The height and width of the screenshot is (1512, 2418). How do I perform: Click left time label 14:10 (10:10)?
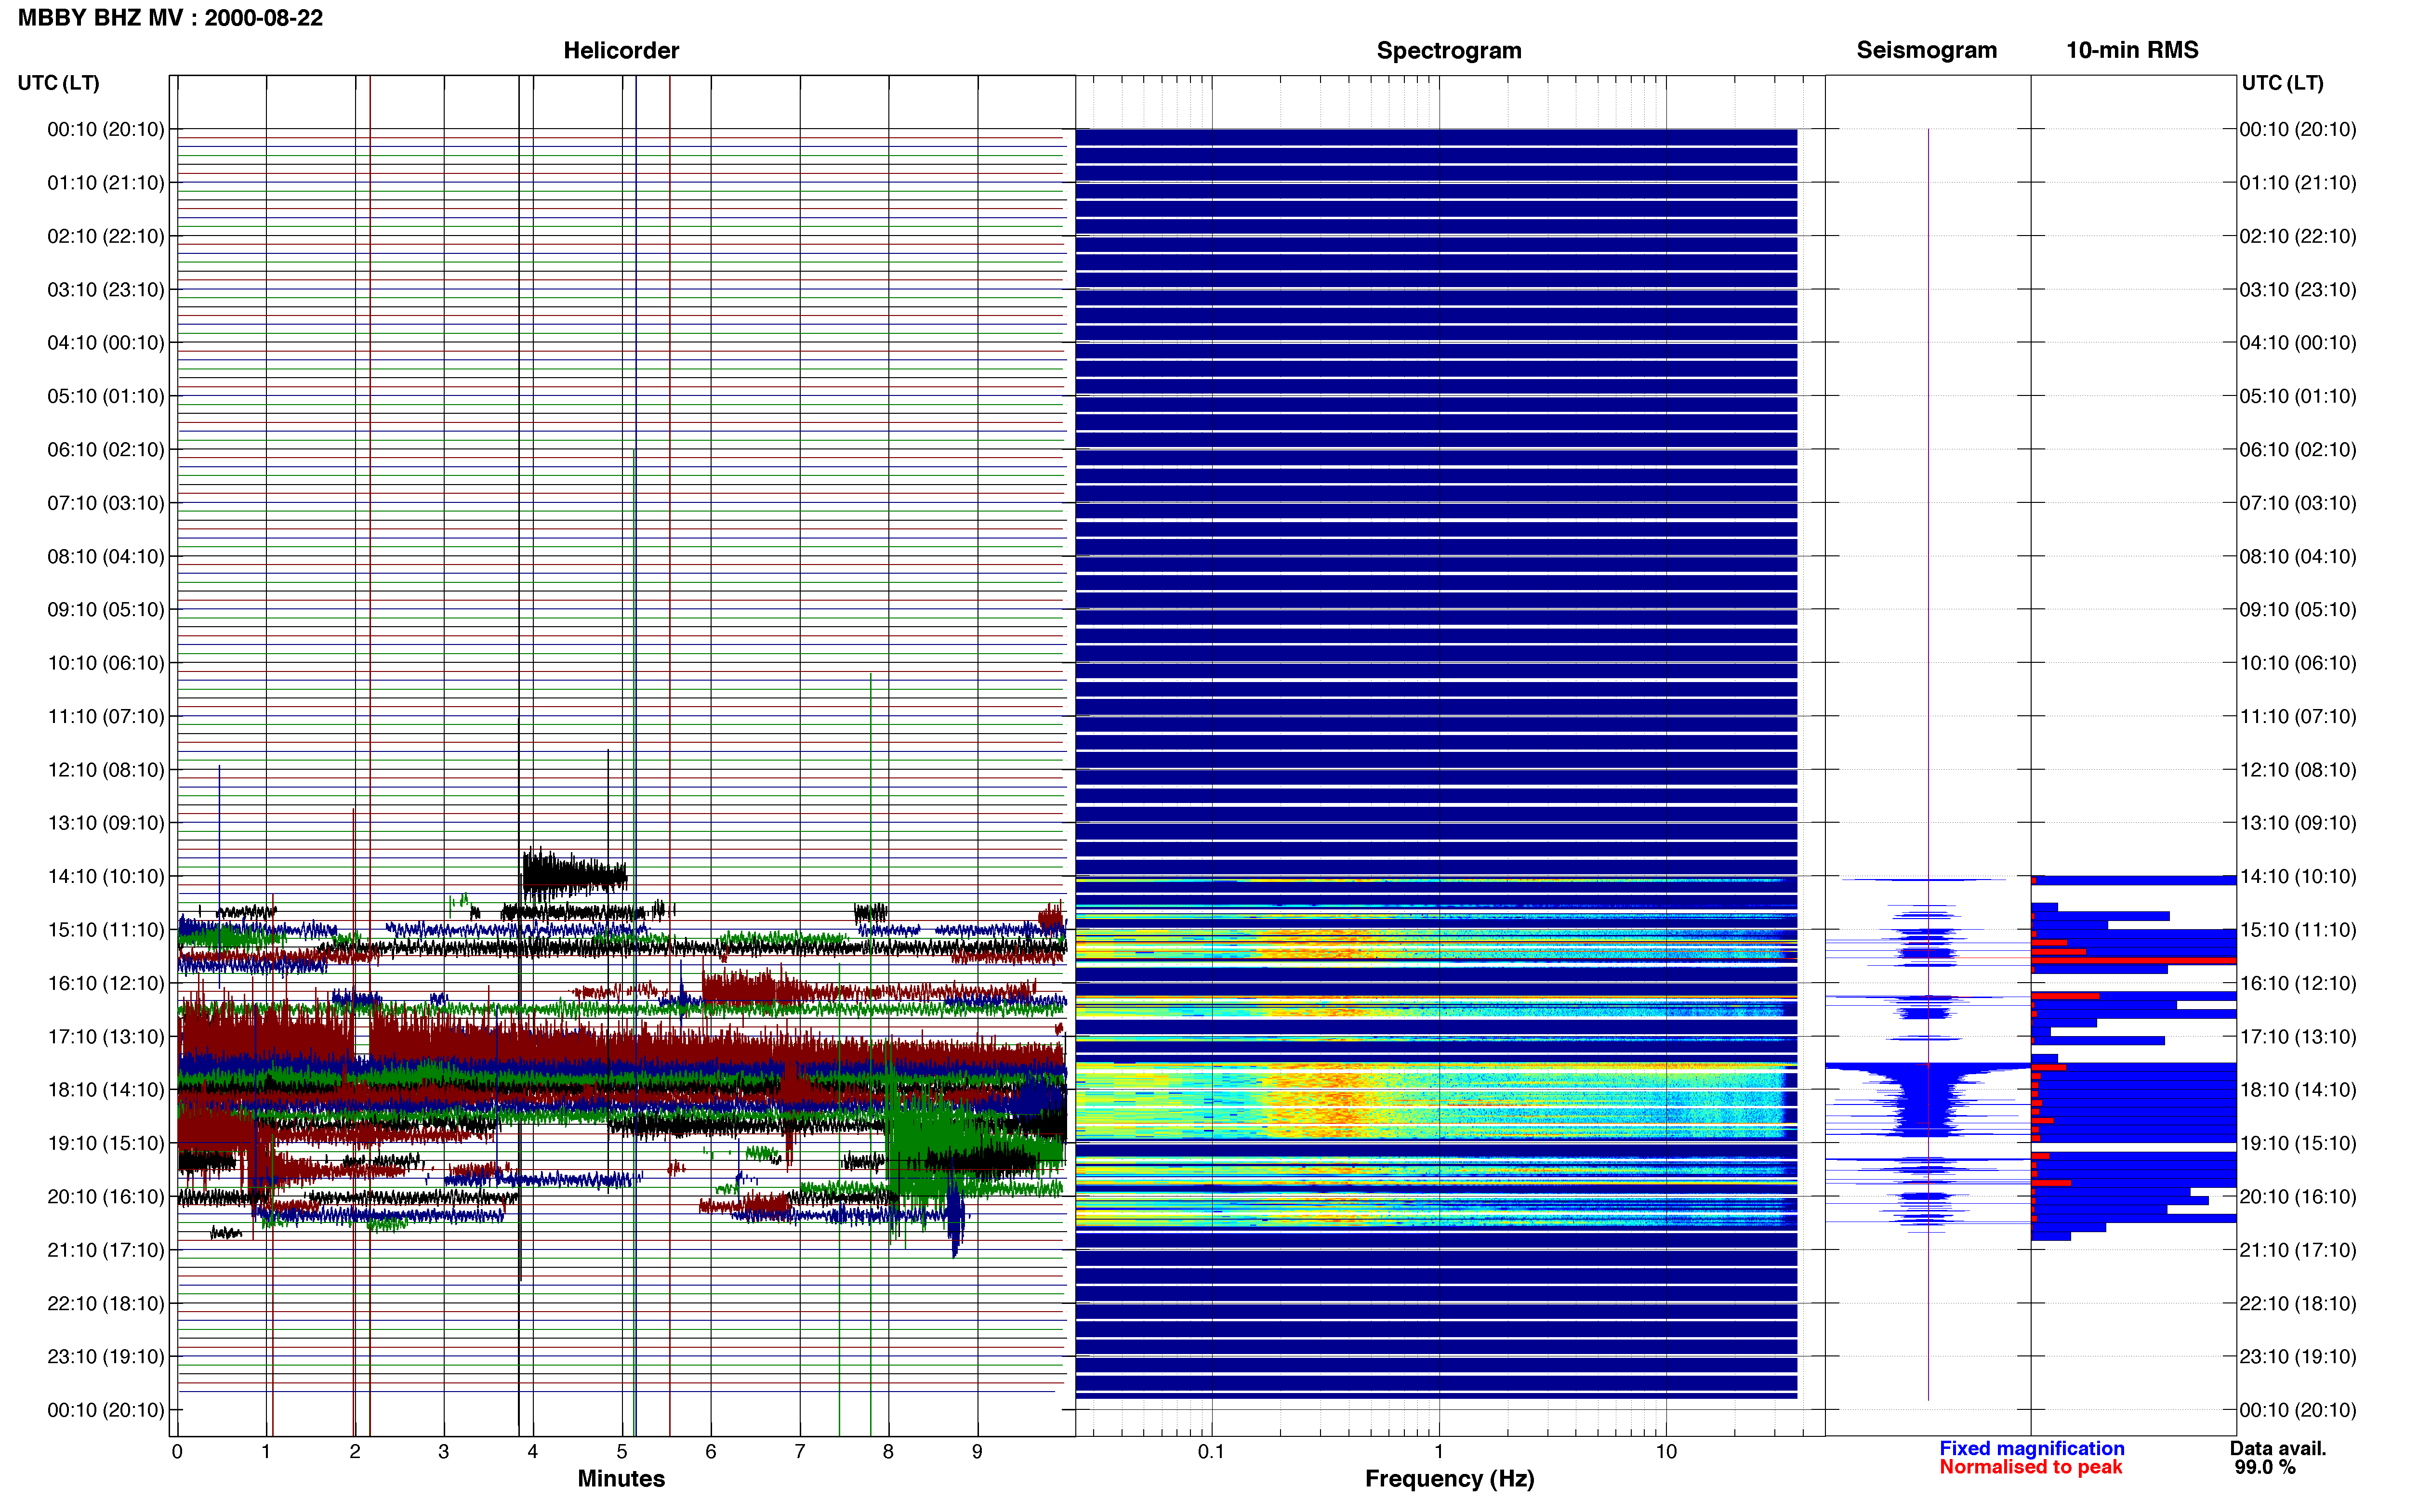[106, 876]
